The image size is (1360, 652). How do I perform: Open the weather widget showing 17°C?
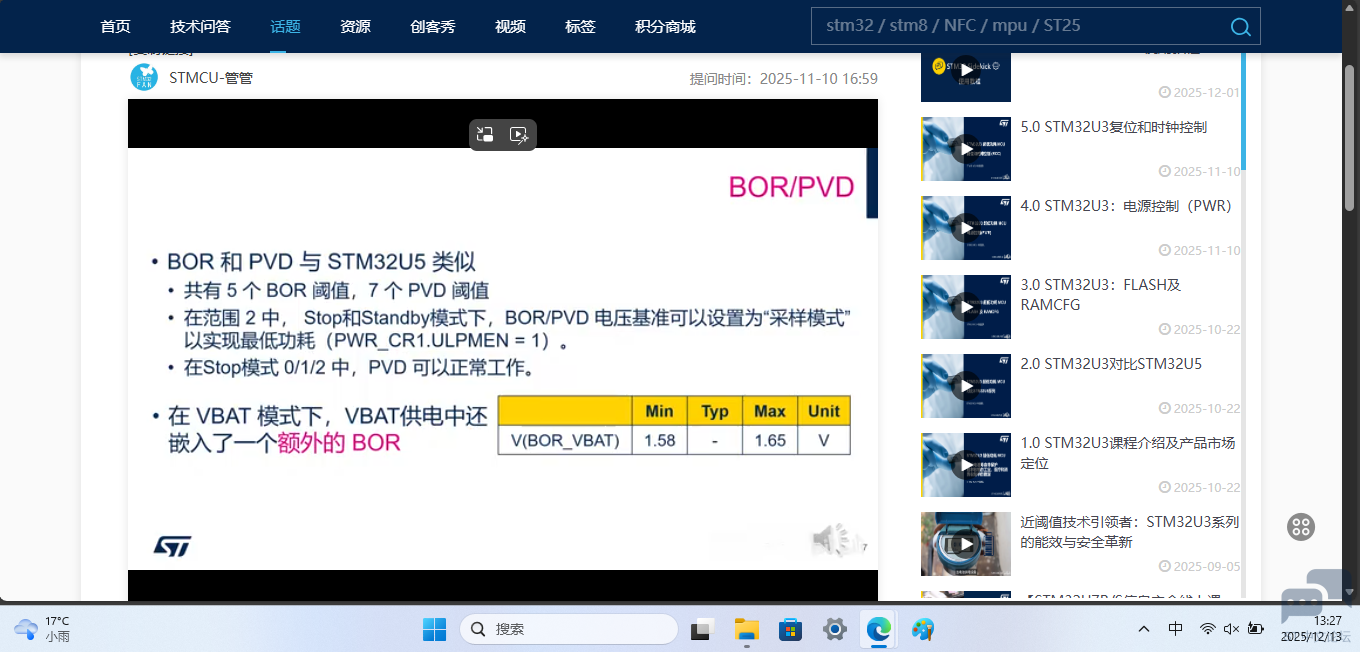pos(42,628)
